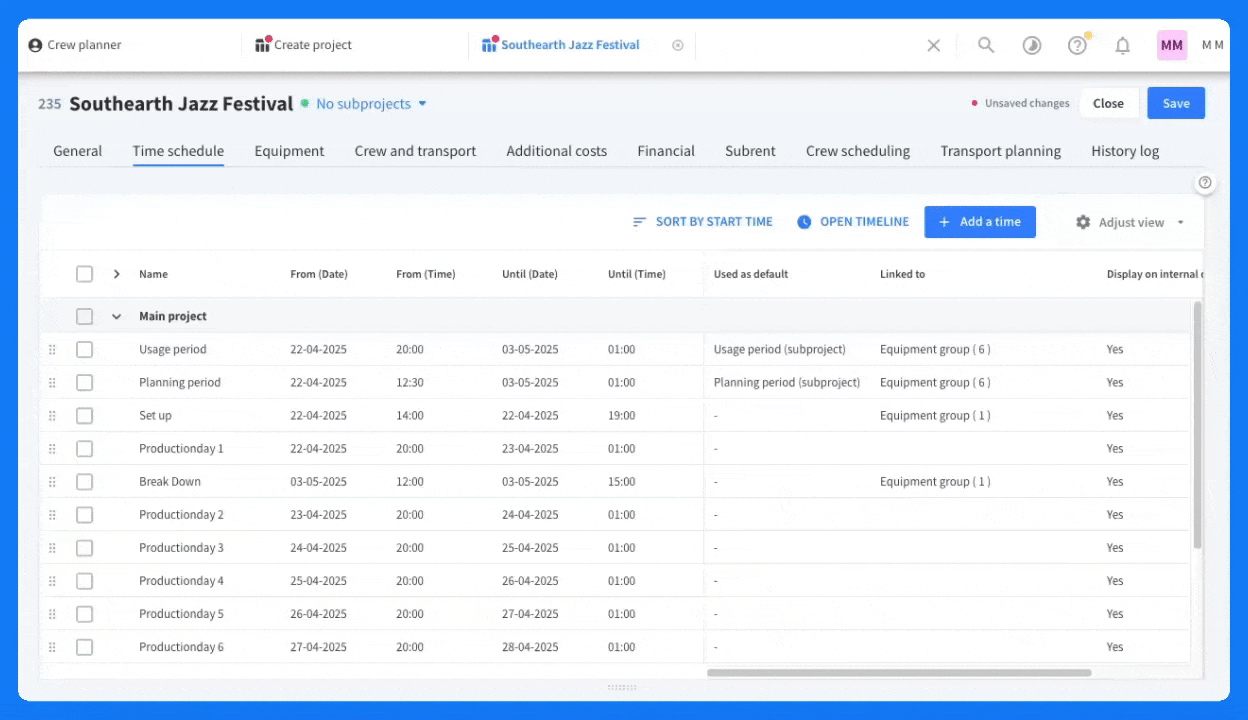Viewport: 1248px width, 720px height.
Task: Click the Create project tab icon
Action: pos(263,44)
